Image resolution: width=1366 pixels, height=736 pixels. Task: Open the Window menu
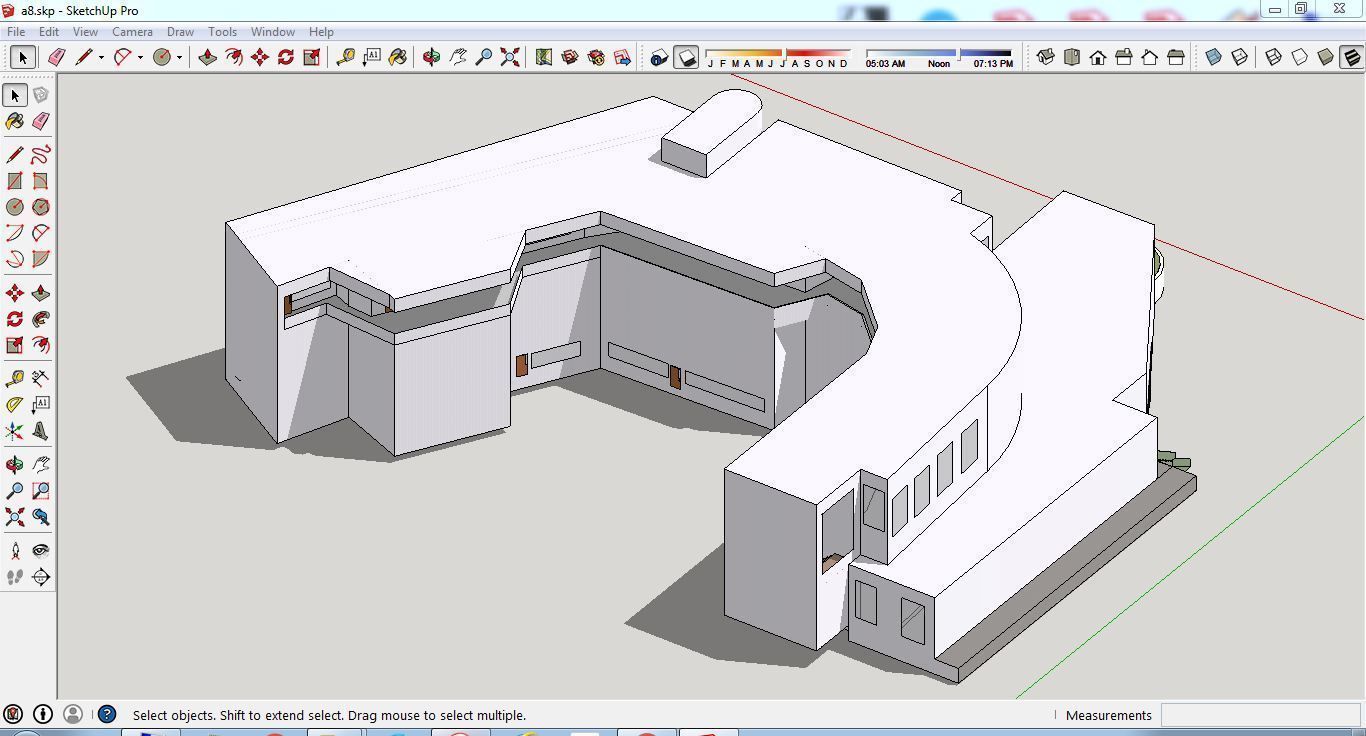(272, 32)
